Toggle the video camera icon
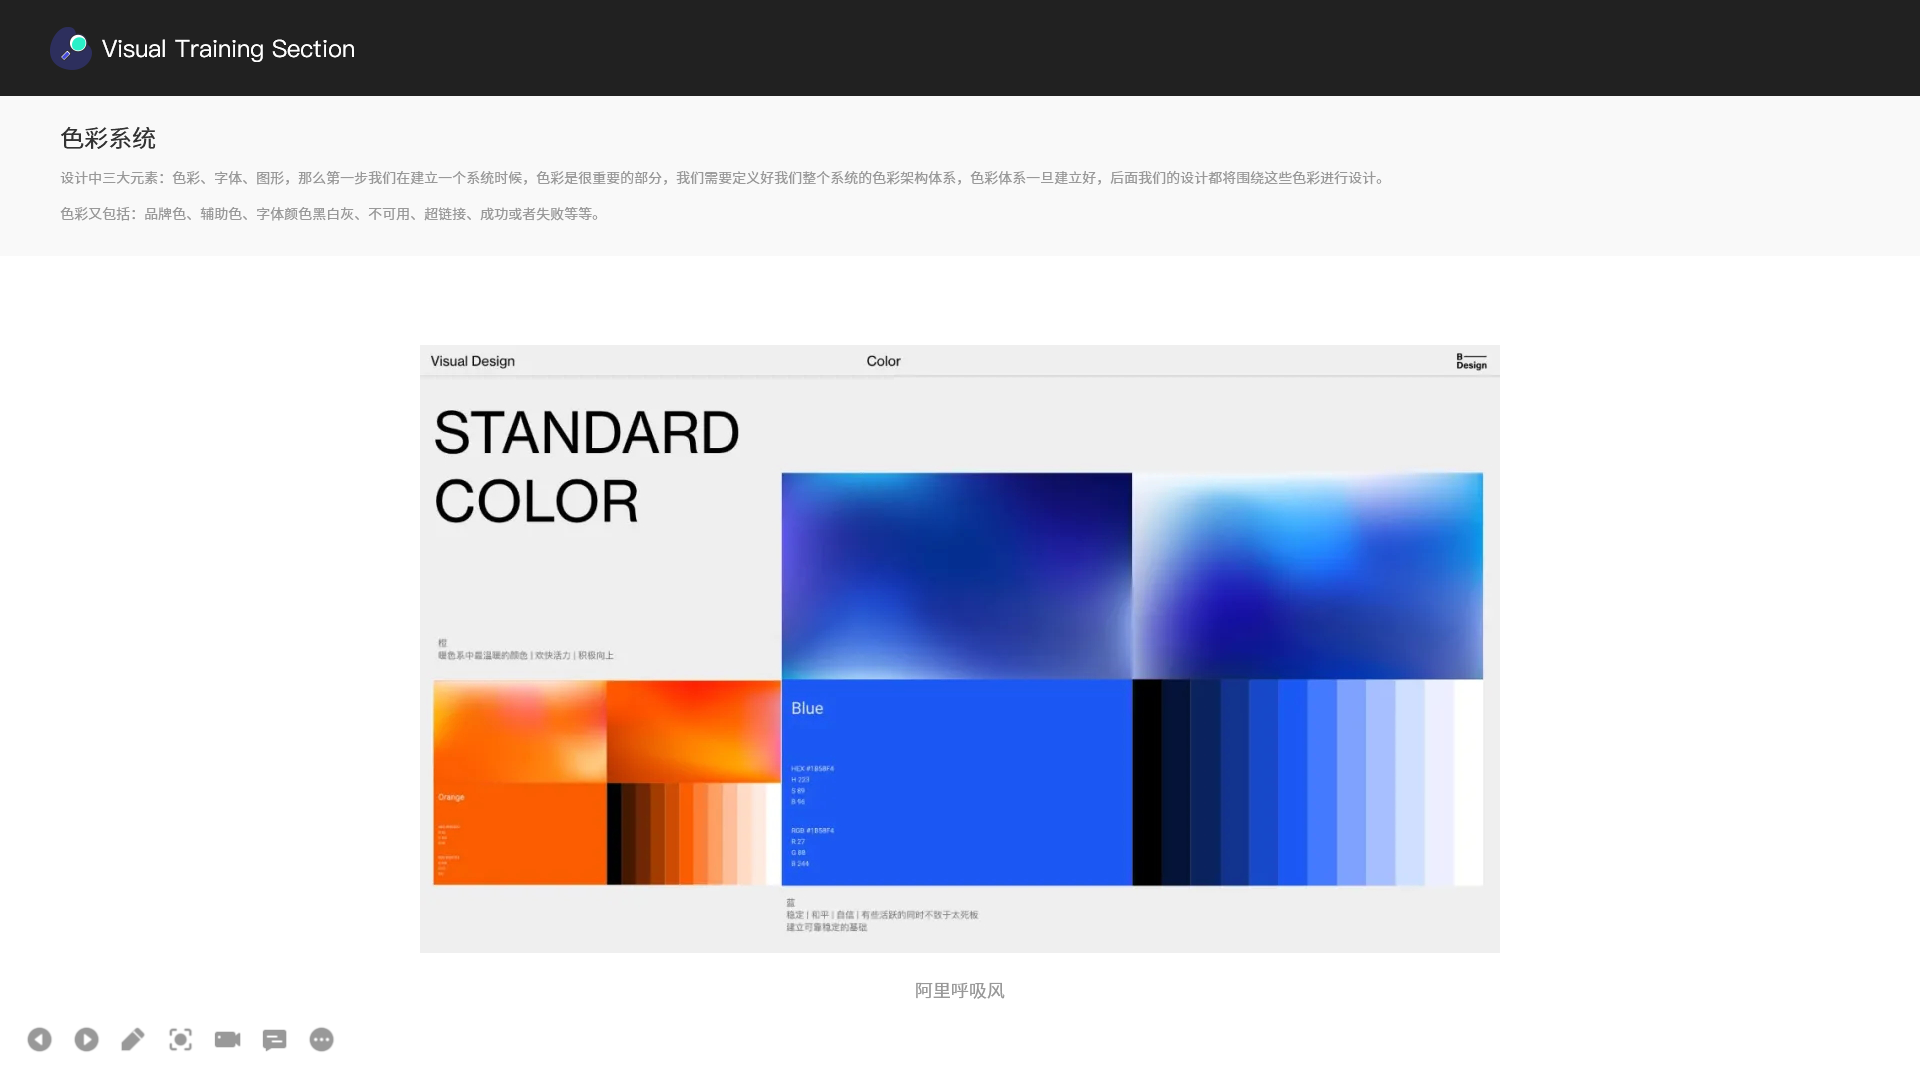 click(x=227, y=1040)
